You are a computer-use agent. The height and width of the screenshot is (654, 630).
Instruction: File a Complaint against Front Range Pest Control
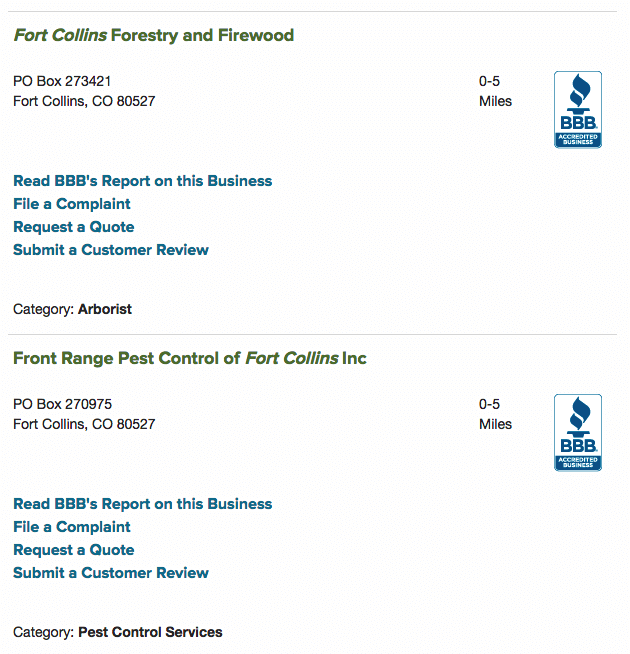(72, 527)
